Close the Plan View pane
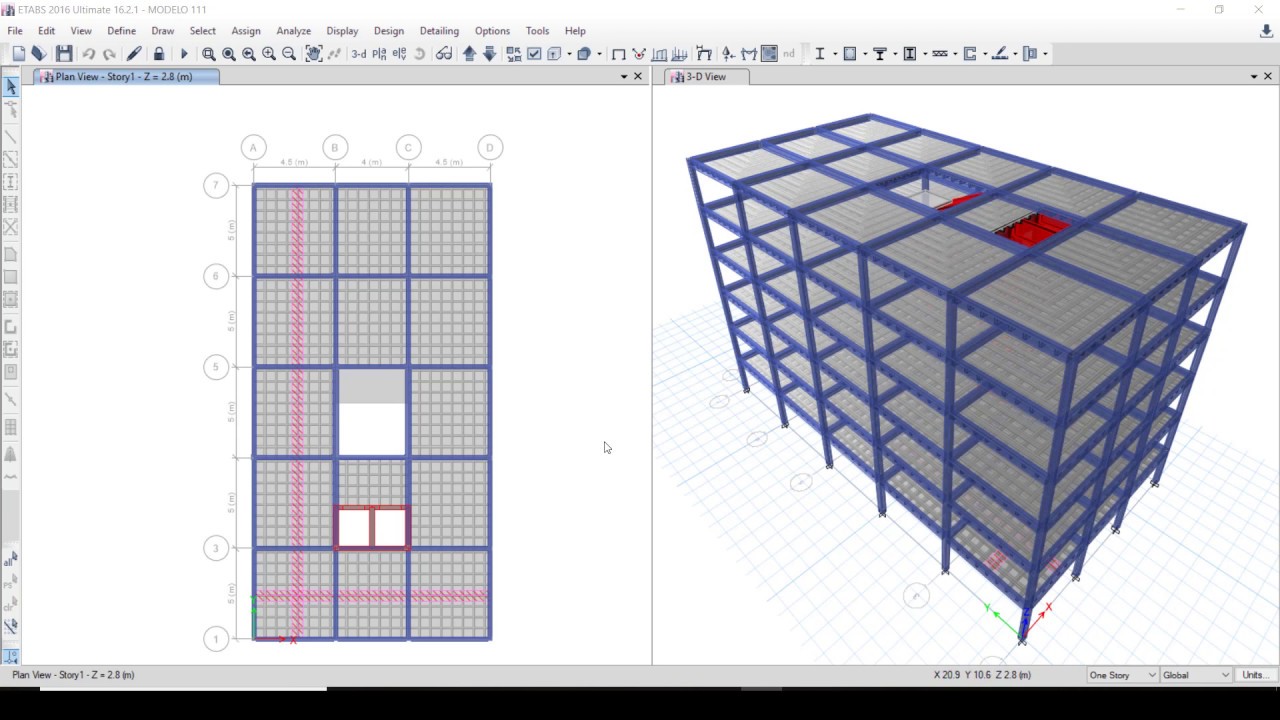 point(638,77)
